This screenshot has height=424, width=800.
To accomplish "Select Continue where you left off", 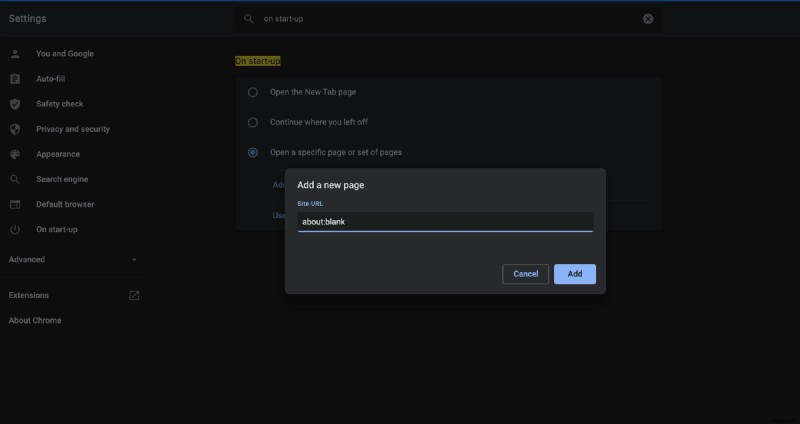I will (253, 122).
